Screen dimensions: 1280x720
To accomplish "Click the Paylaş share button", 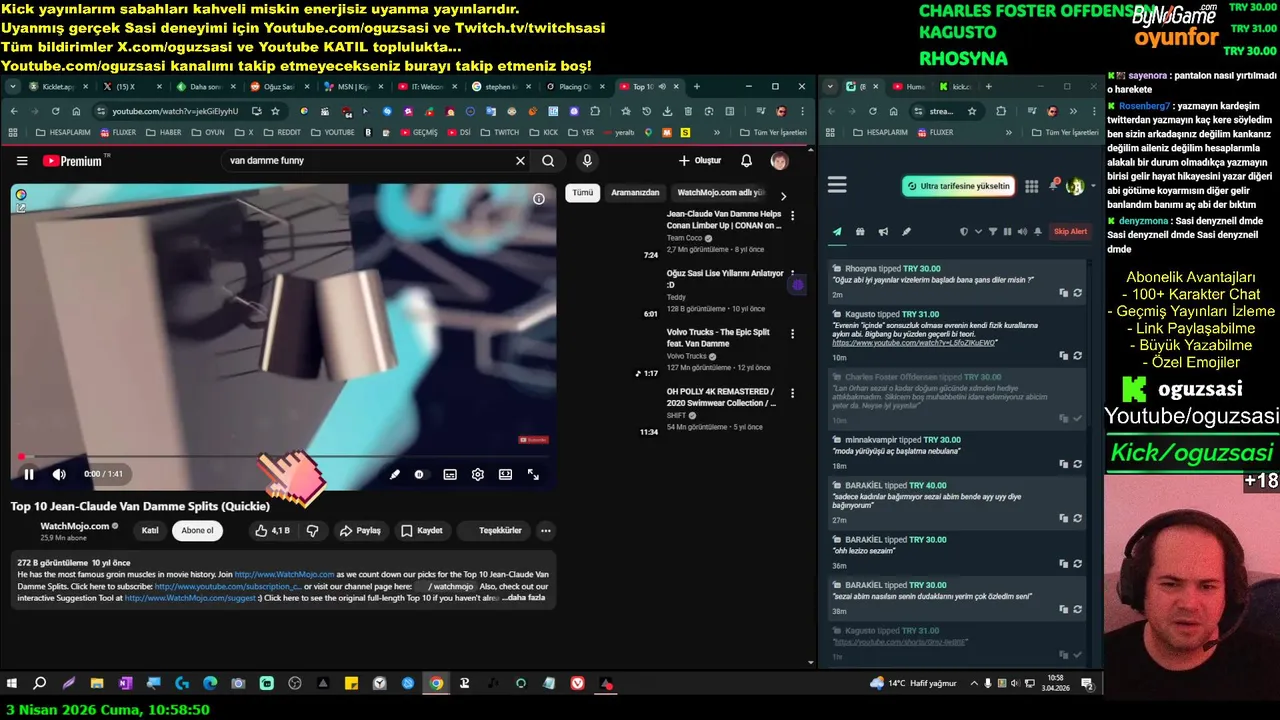I will 360,531.
